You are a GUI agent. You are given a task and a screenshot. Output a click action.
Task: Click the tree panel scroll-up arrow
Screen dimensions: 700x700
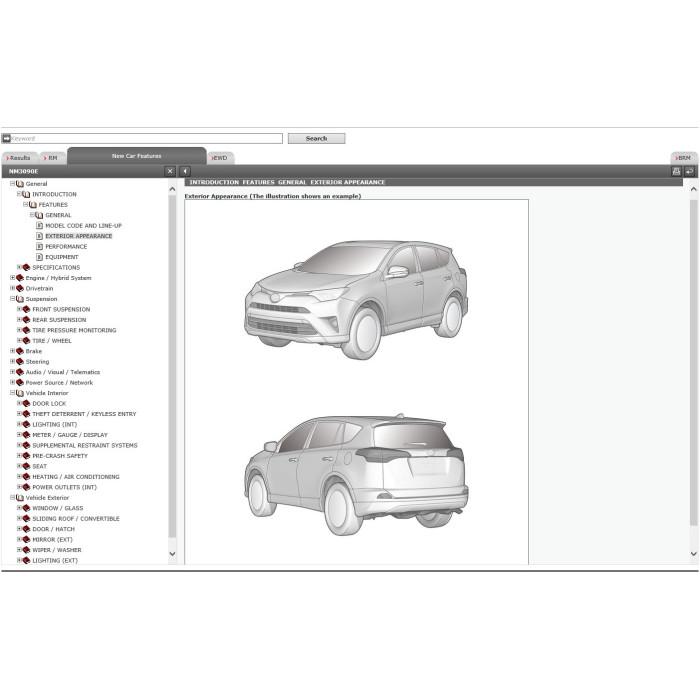[x=172, y=189]
